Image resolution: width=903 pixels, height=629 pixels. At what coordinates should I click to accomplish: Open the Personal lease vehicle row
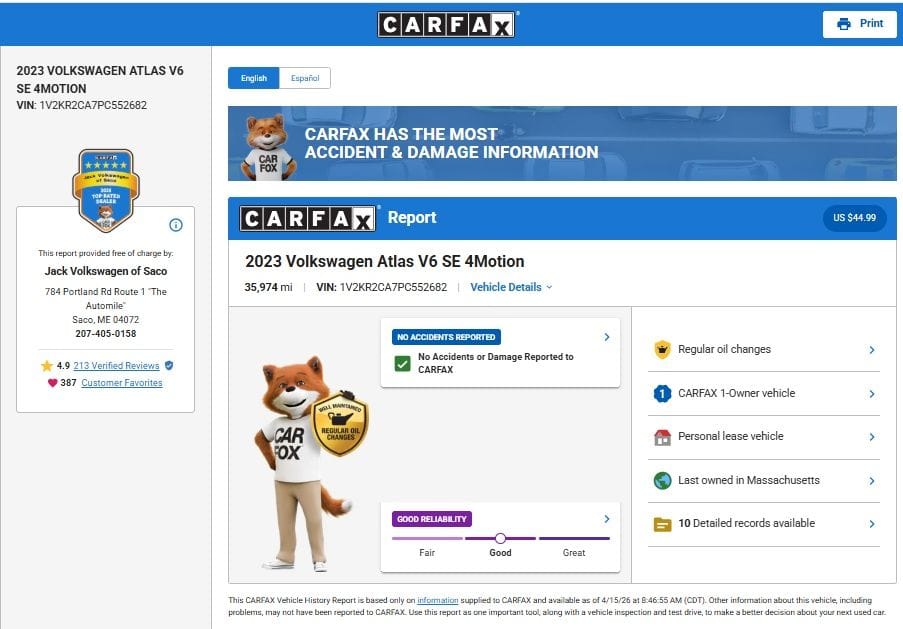765,437
